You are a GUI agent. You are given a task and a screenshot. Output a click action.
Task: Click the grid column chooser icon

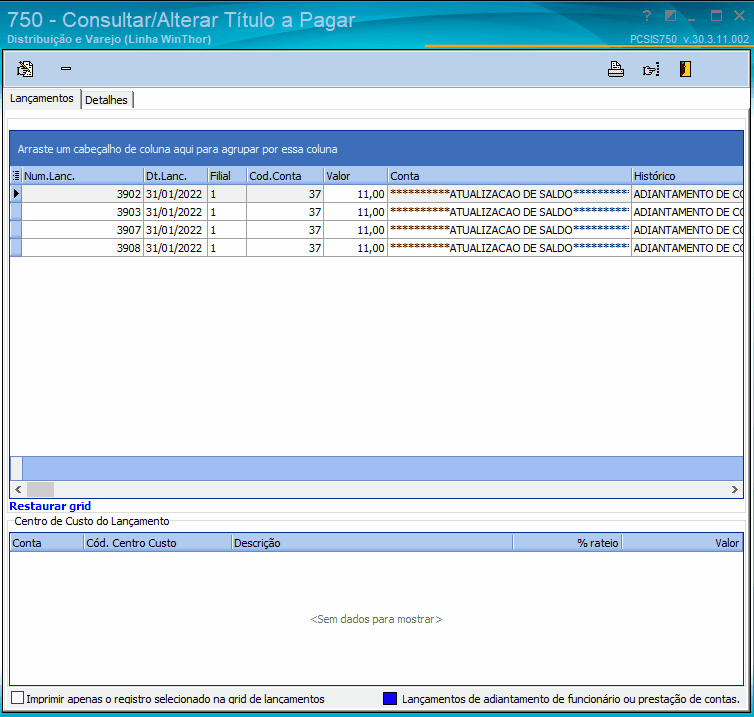point(16,176)
